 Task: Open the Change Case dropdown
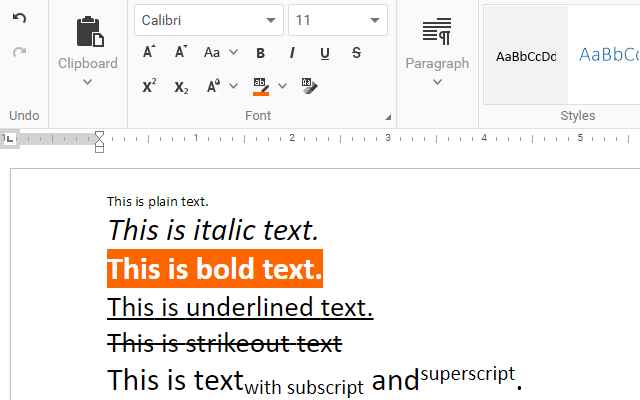pyautogui.click(x=220, y=53)
